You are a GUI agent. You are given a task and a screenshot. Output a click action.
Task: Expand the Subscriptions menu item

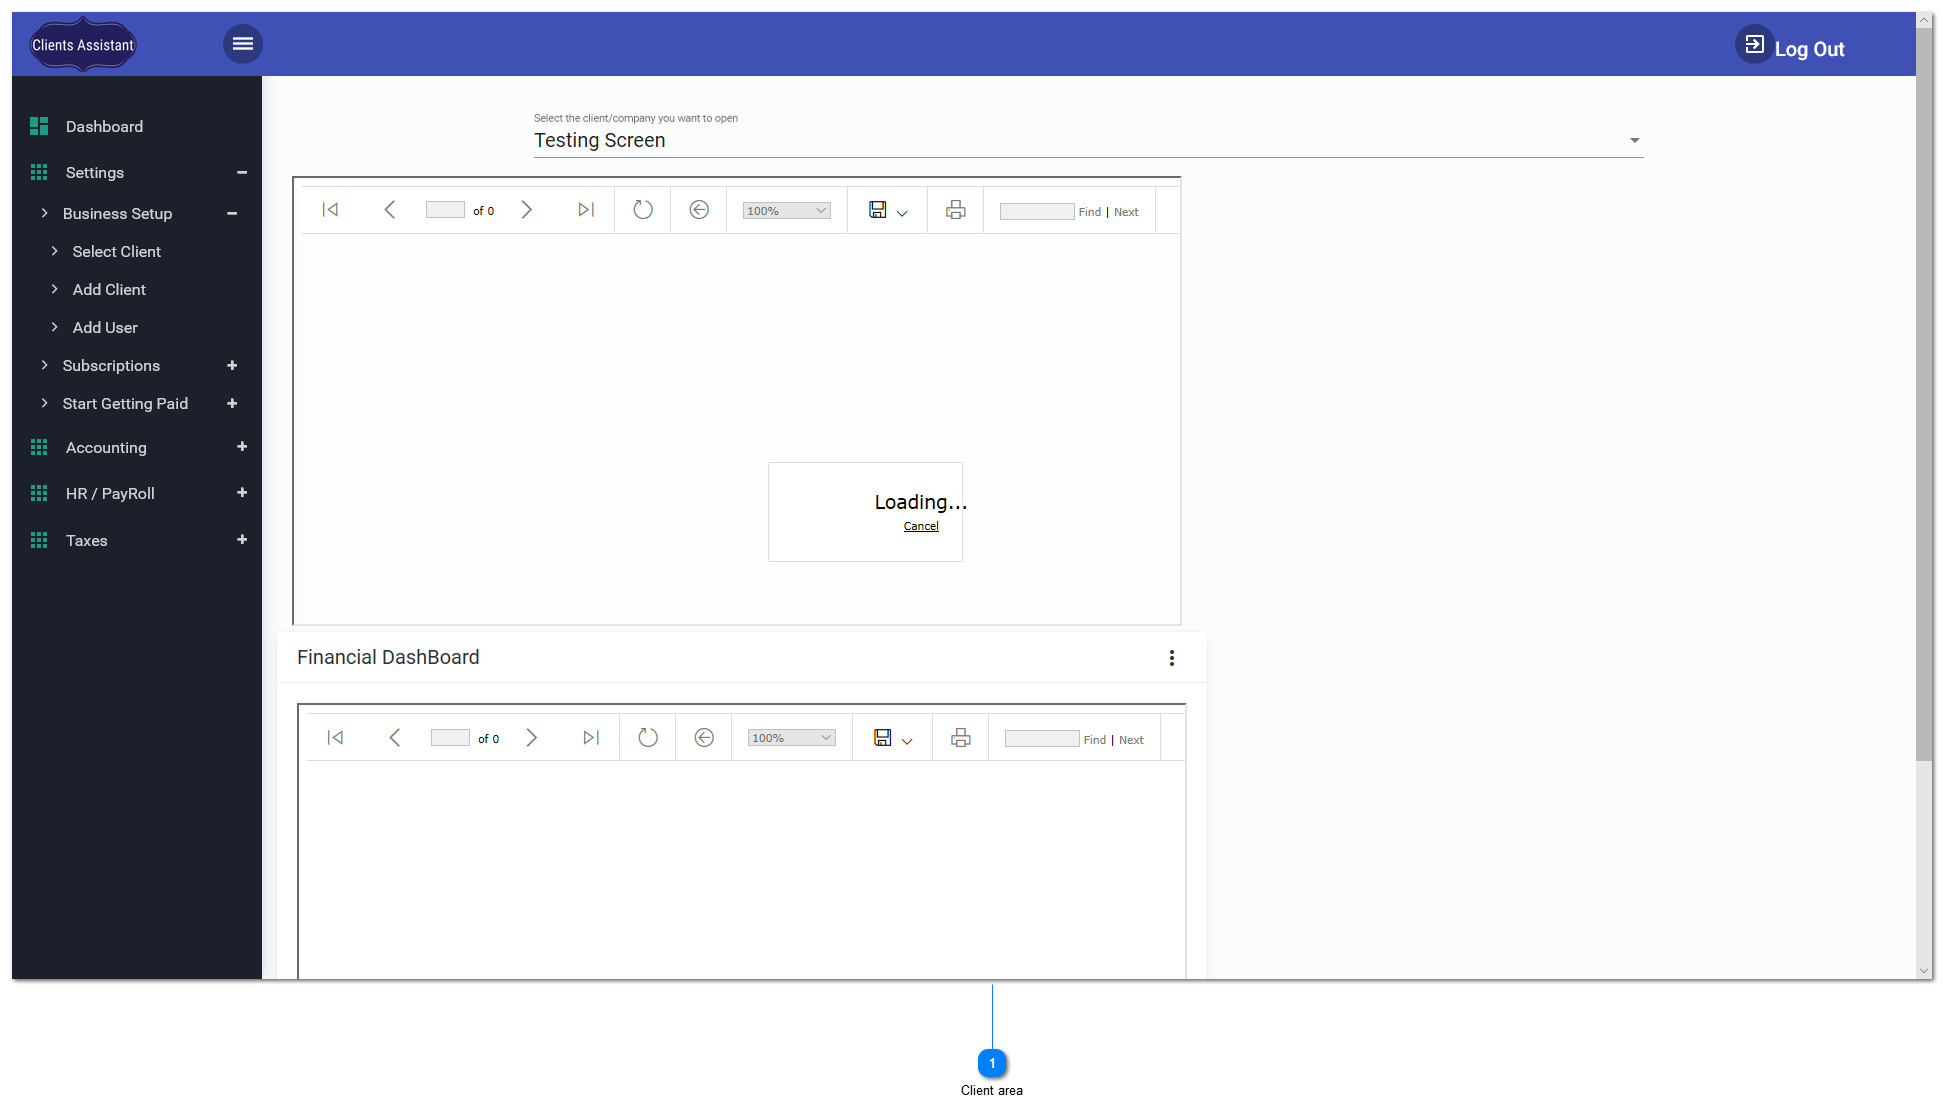[232, 365]
